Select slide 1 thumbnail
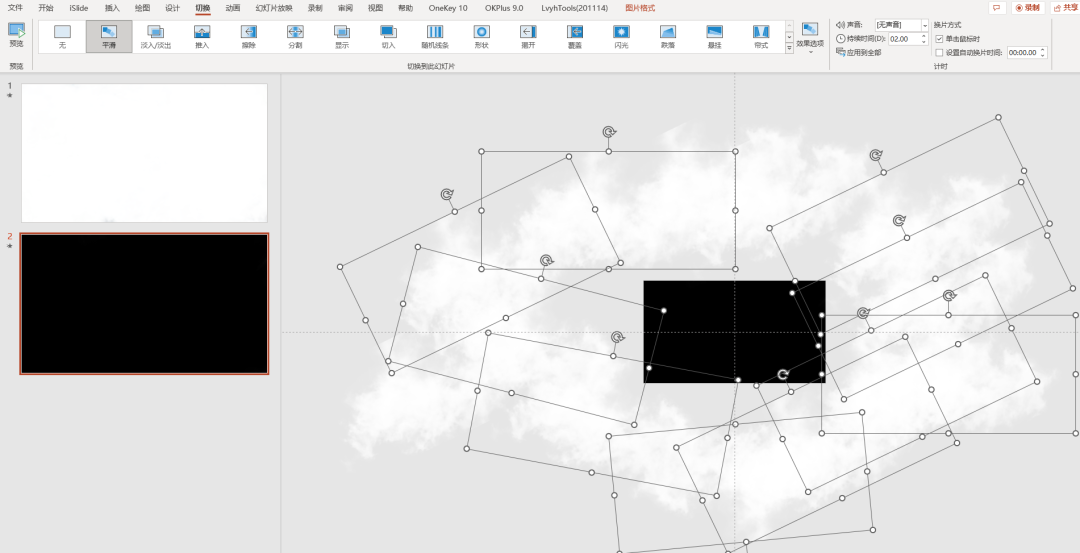The height and width of the screenshot is (553, 1080). (x=144, y=153)
